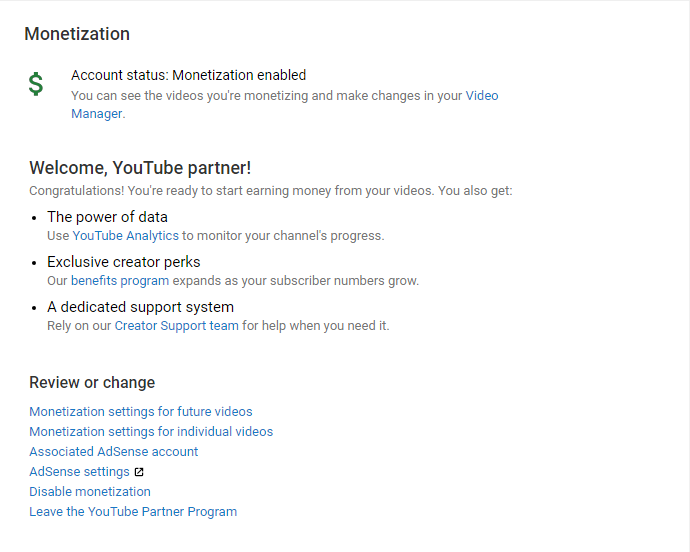Click the Disable monetization link
The width and height of the screenshot is (690, 552).
coord(90,492)
